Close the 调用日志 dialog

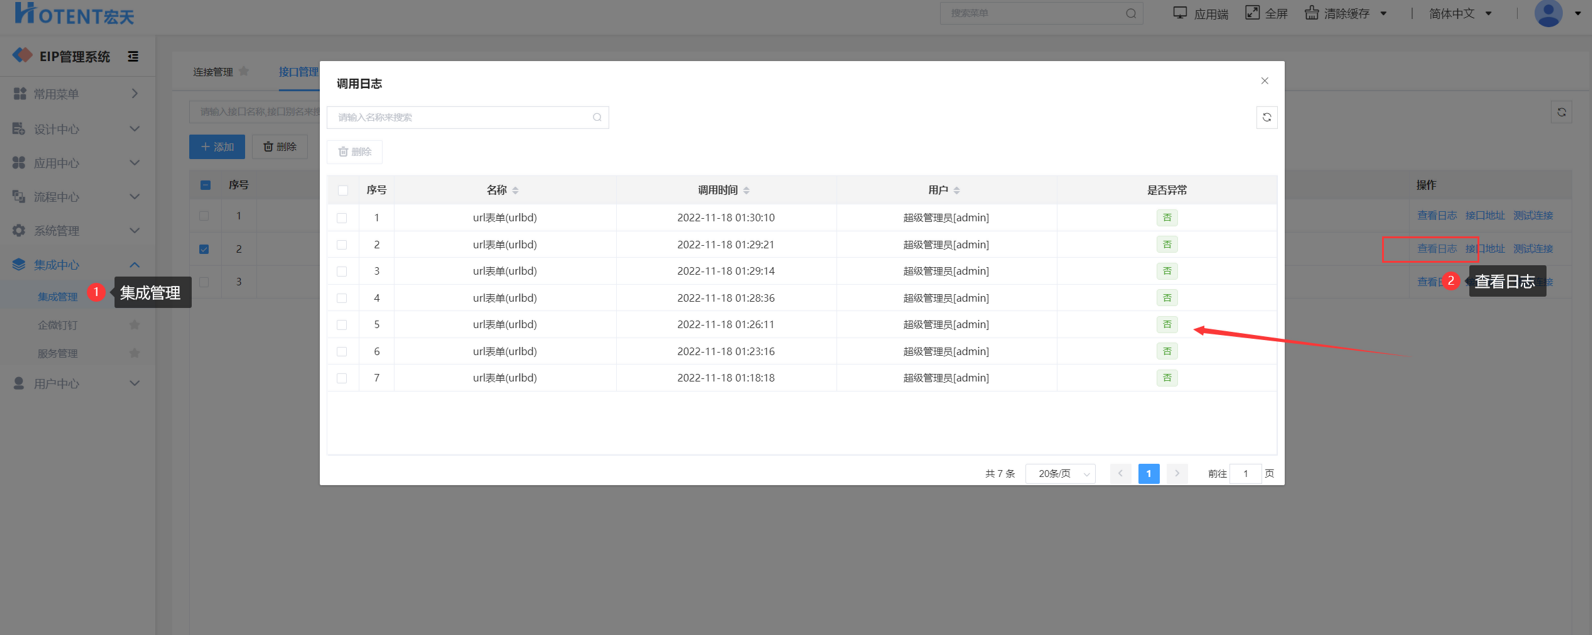[x=1264, y=81]
